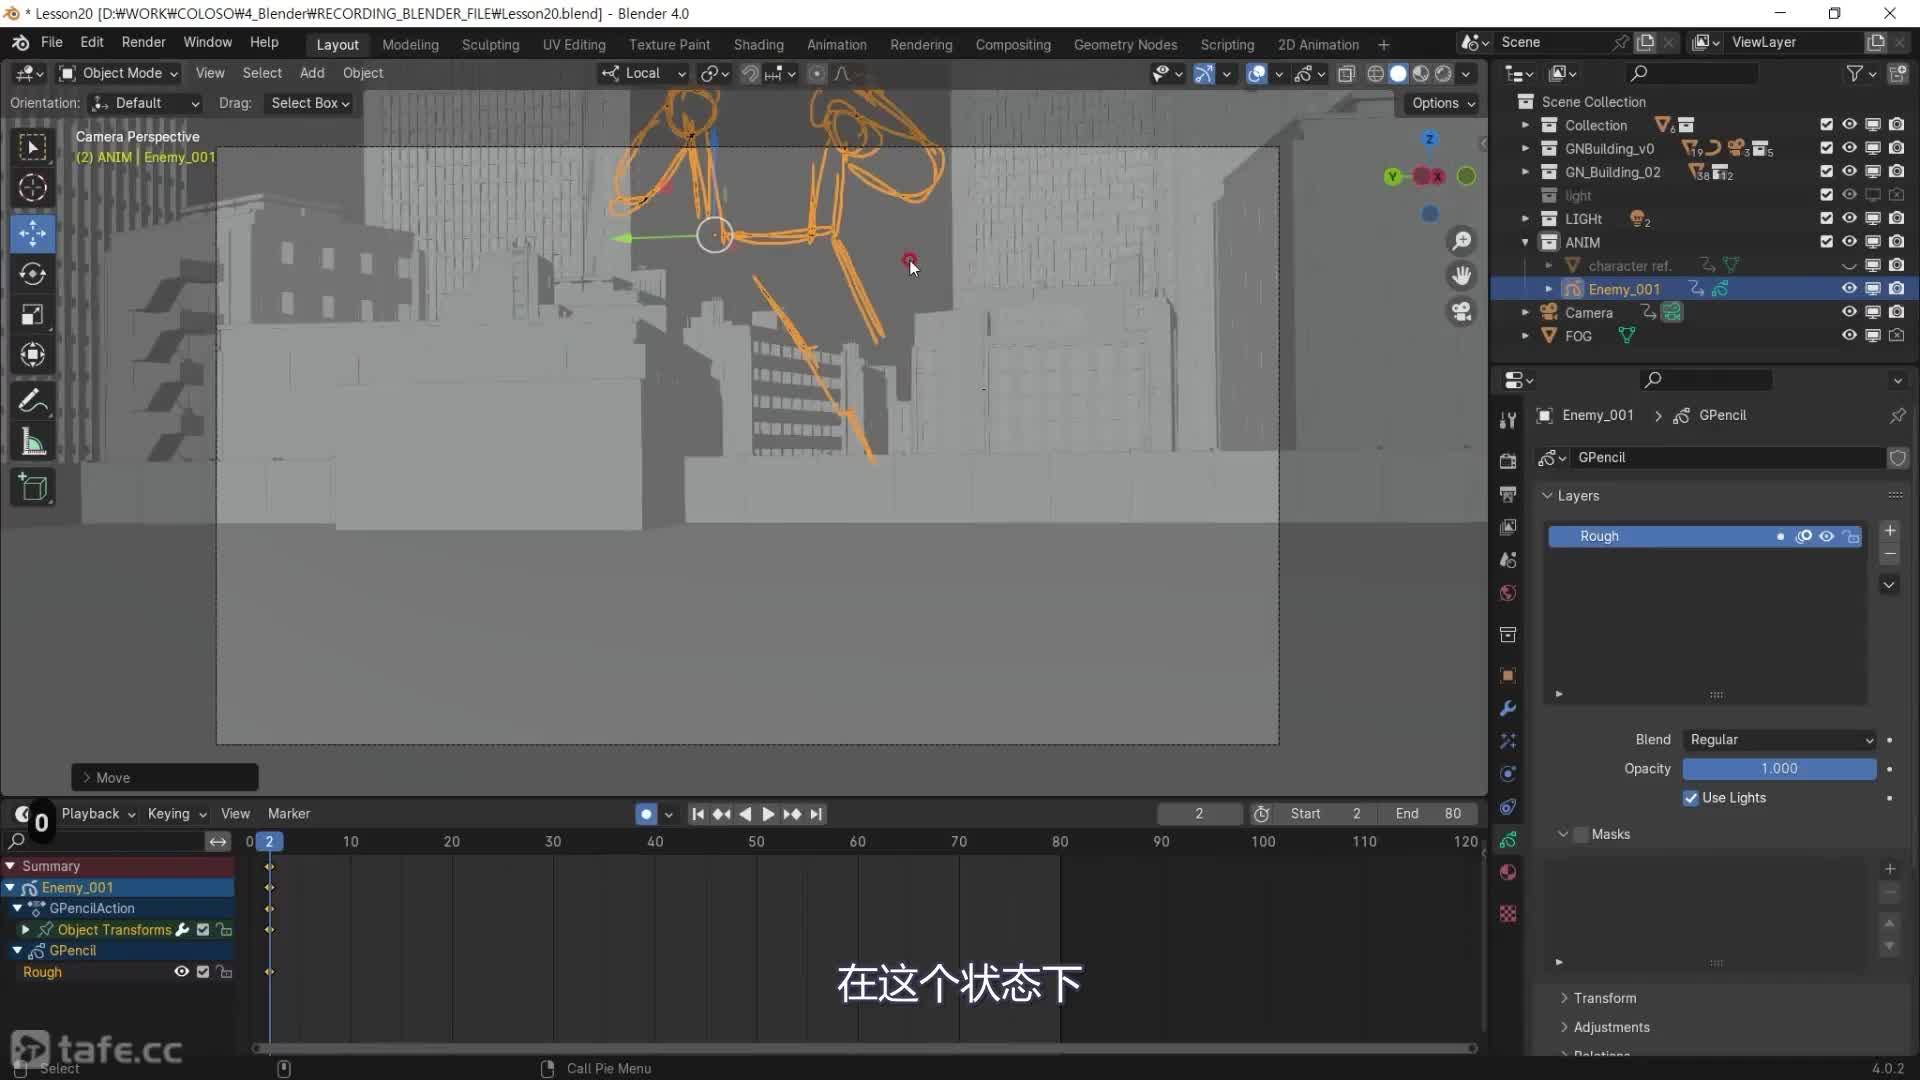Expand the Transform panel section
1920x1080 pixels.
click(1604, 998)
